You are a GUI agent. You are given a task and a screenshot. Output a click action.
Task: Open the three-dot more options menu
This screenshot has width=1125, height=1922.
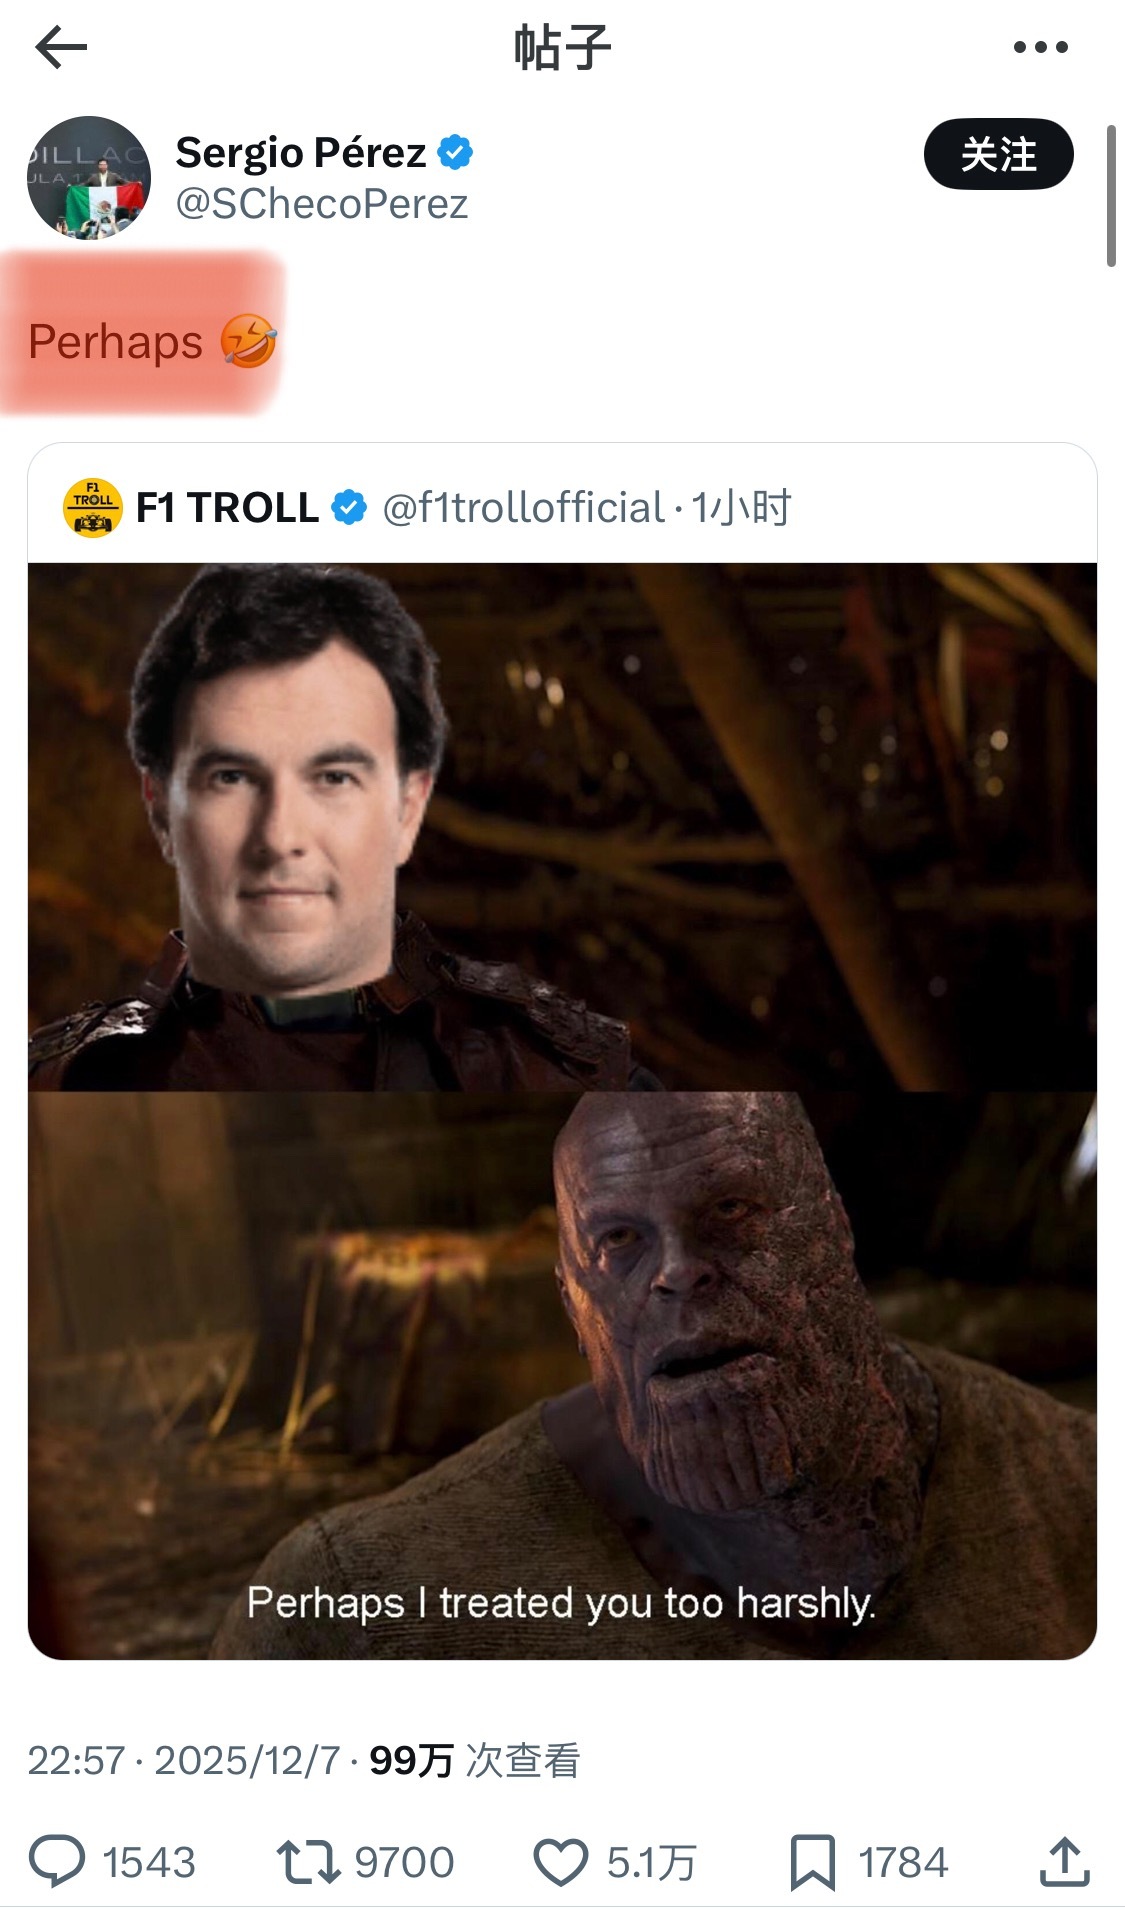click(1040, 47)
